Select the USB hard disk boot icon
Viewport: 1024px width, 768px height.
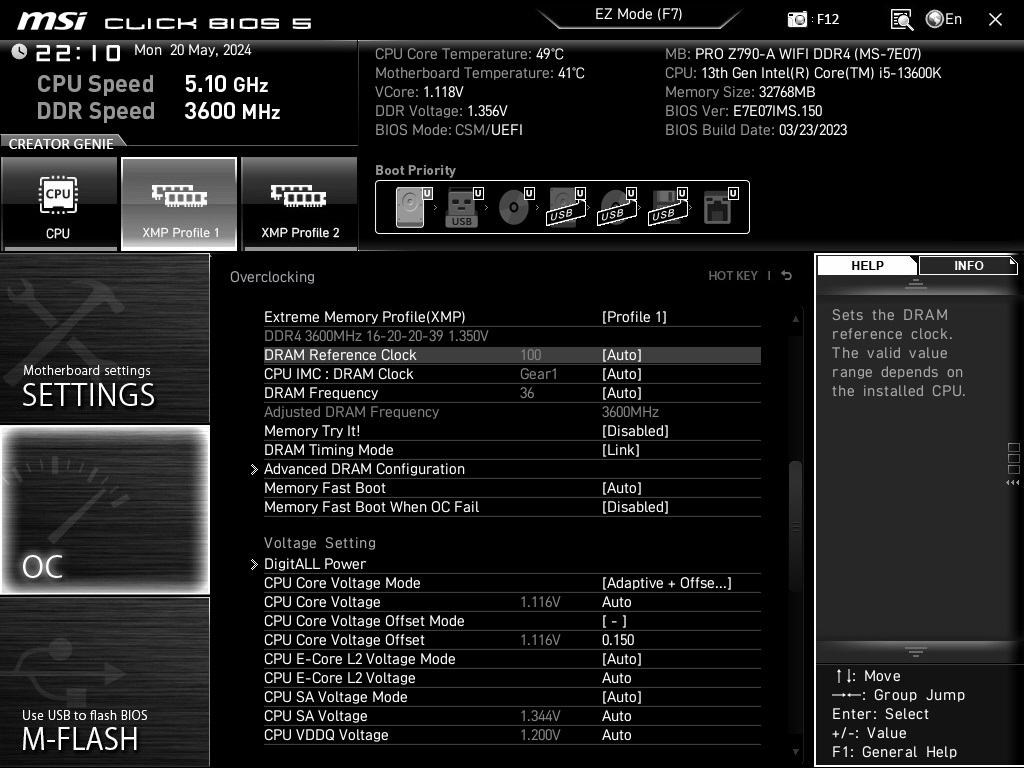(x=565, y=207)
